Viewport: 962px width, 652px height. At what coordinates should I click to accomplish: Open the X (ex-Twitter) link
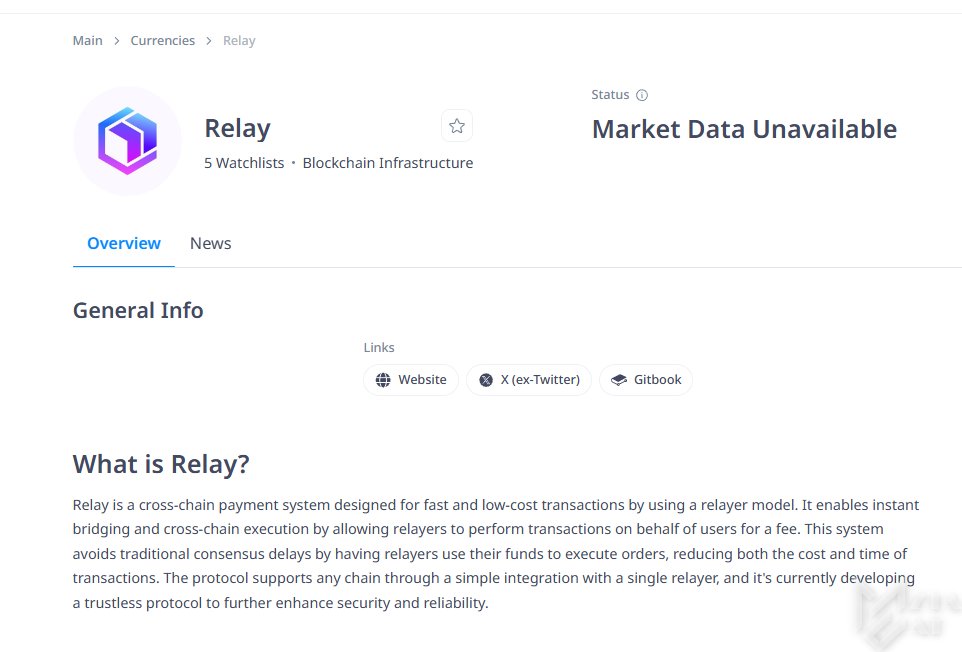pyautogui.click(x=529, y=380)
